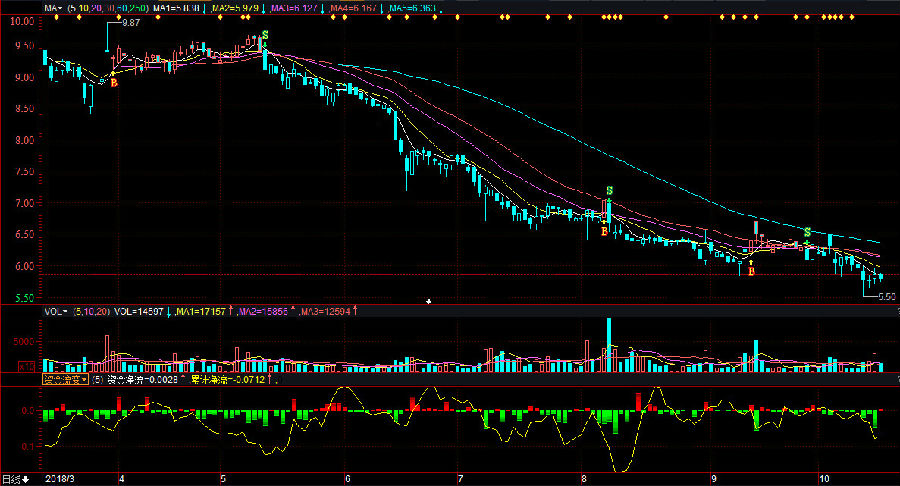The width and height of the screenshot is (900, 486).
Task: Click the green S sell marker in month 8
Action: coord(609,190)
